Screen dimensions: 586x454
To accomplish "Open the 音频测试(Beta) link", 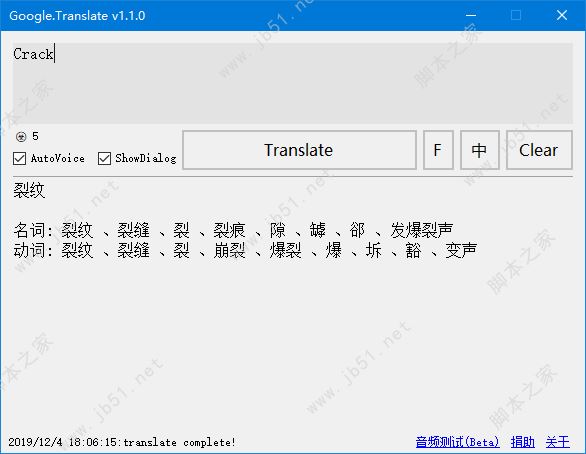I will [457, 442].
